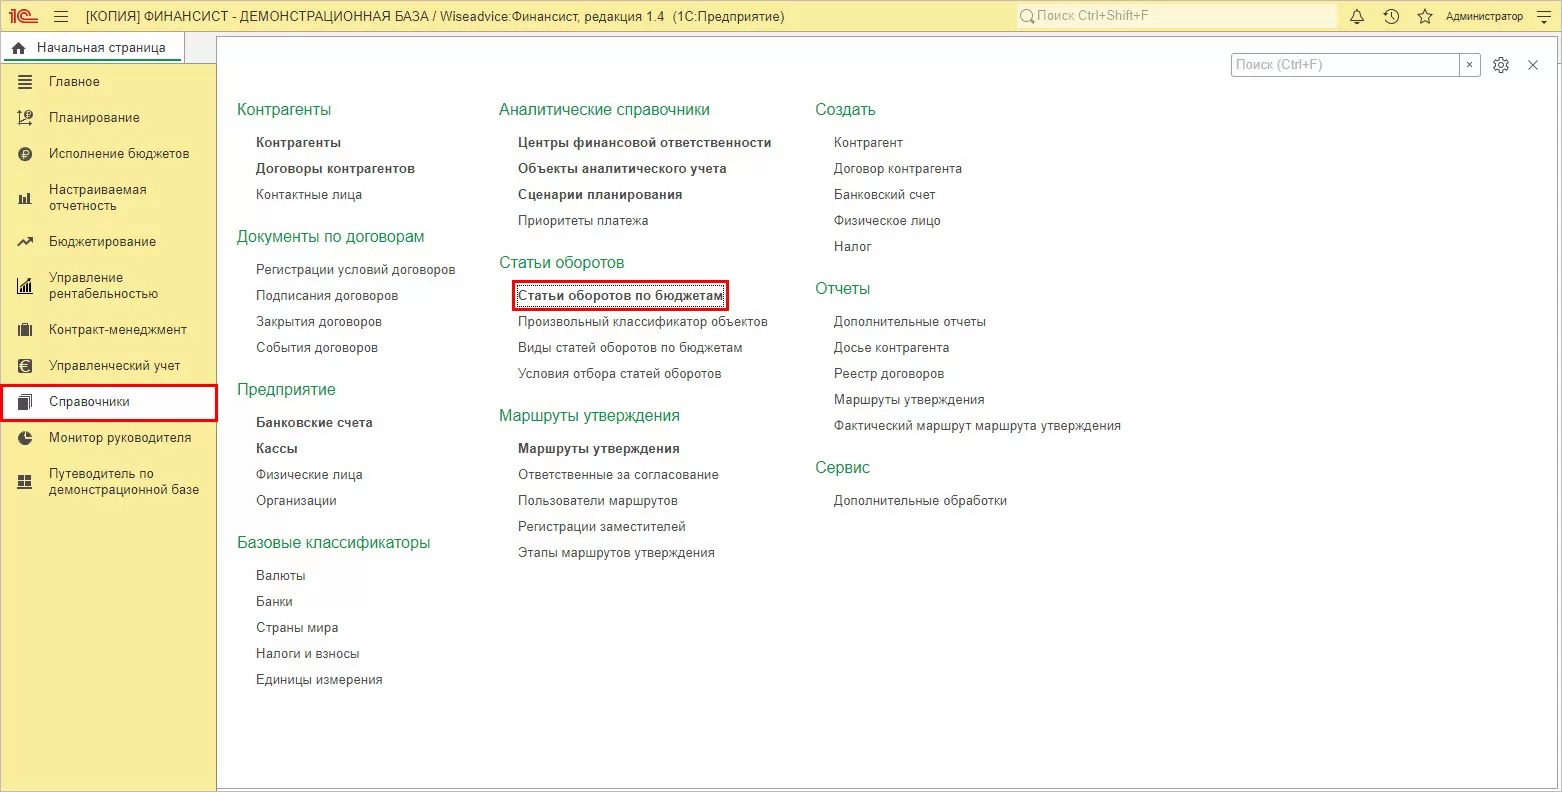The image size is (1562, 792).
Task: Clear the menu search field with x
Action: pyautogui.click(x=1469, y=65)
